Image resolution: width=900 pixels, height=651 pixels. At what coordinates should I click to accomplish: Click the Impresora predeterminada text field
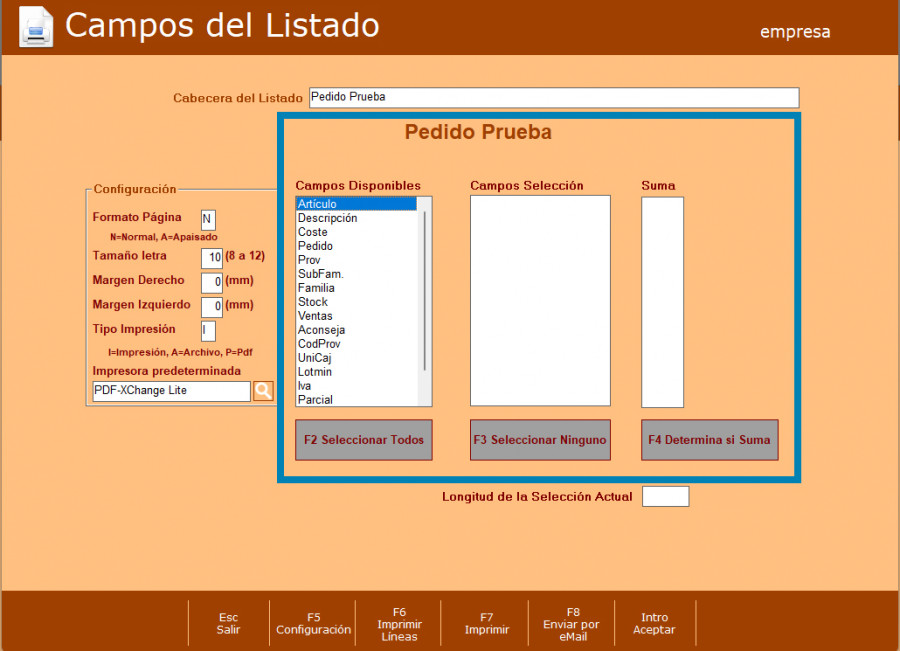pos(171,391)
